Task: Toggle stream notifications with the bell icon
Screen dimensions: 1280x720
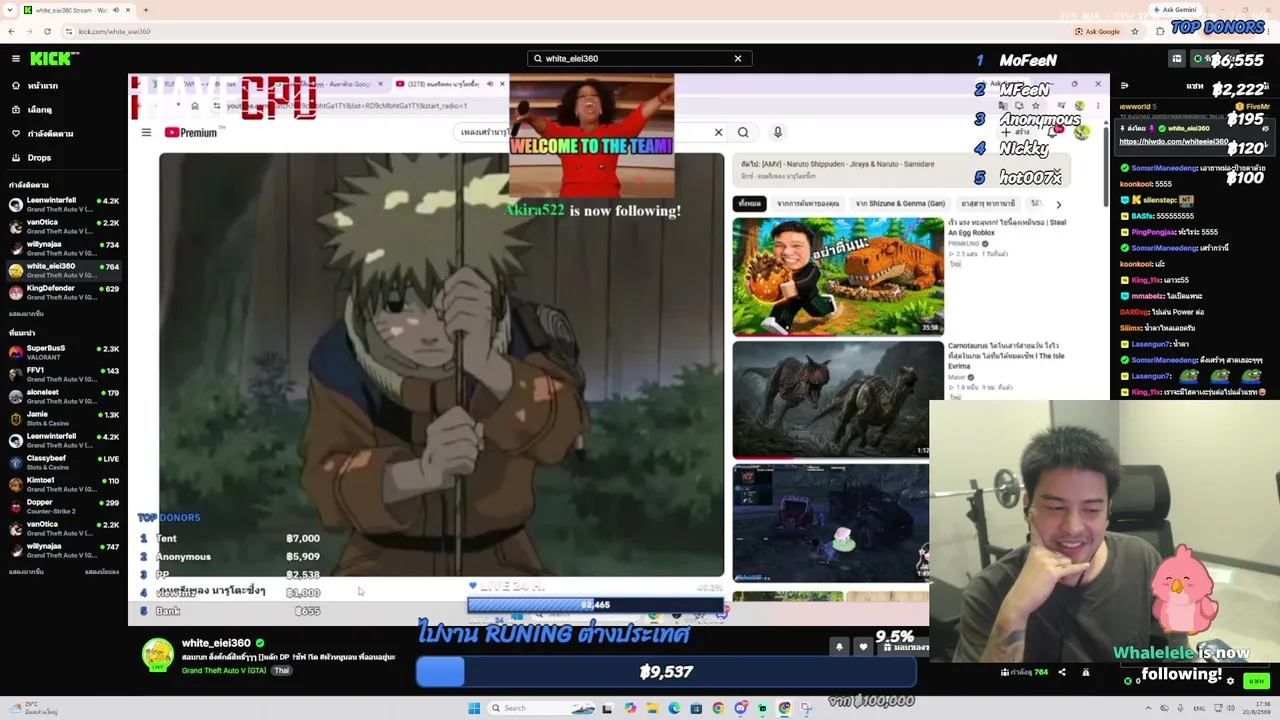Action: 839,647
